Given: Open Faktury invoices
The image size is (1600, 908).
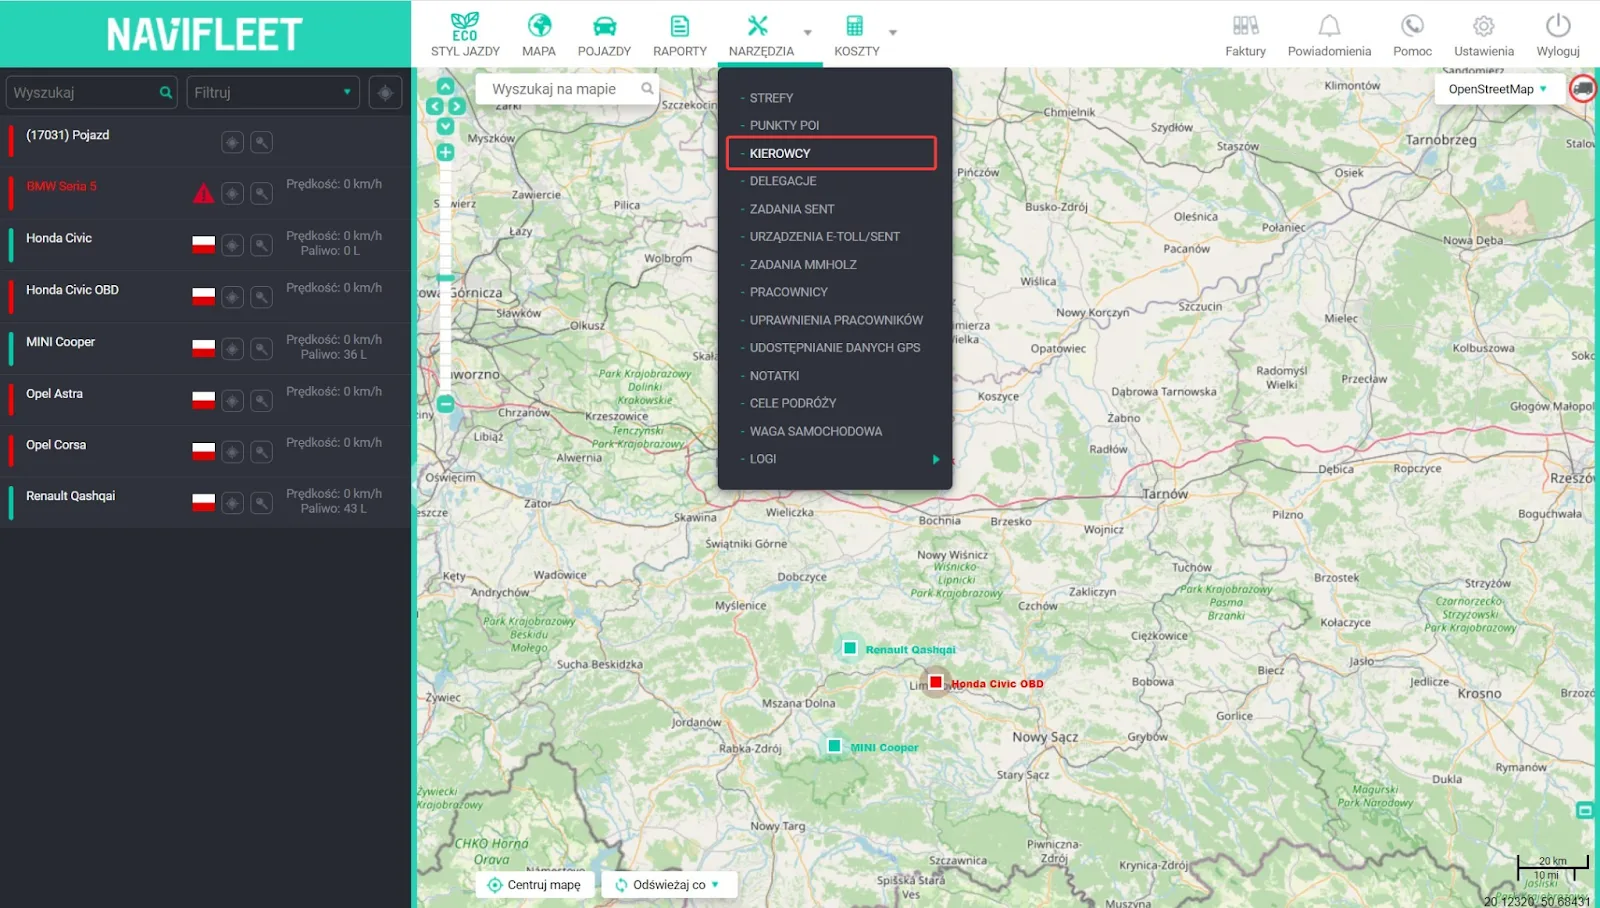Looking at the screenshot, I should click(x=1245, y=35).
